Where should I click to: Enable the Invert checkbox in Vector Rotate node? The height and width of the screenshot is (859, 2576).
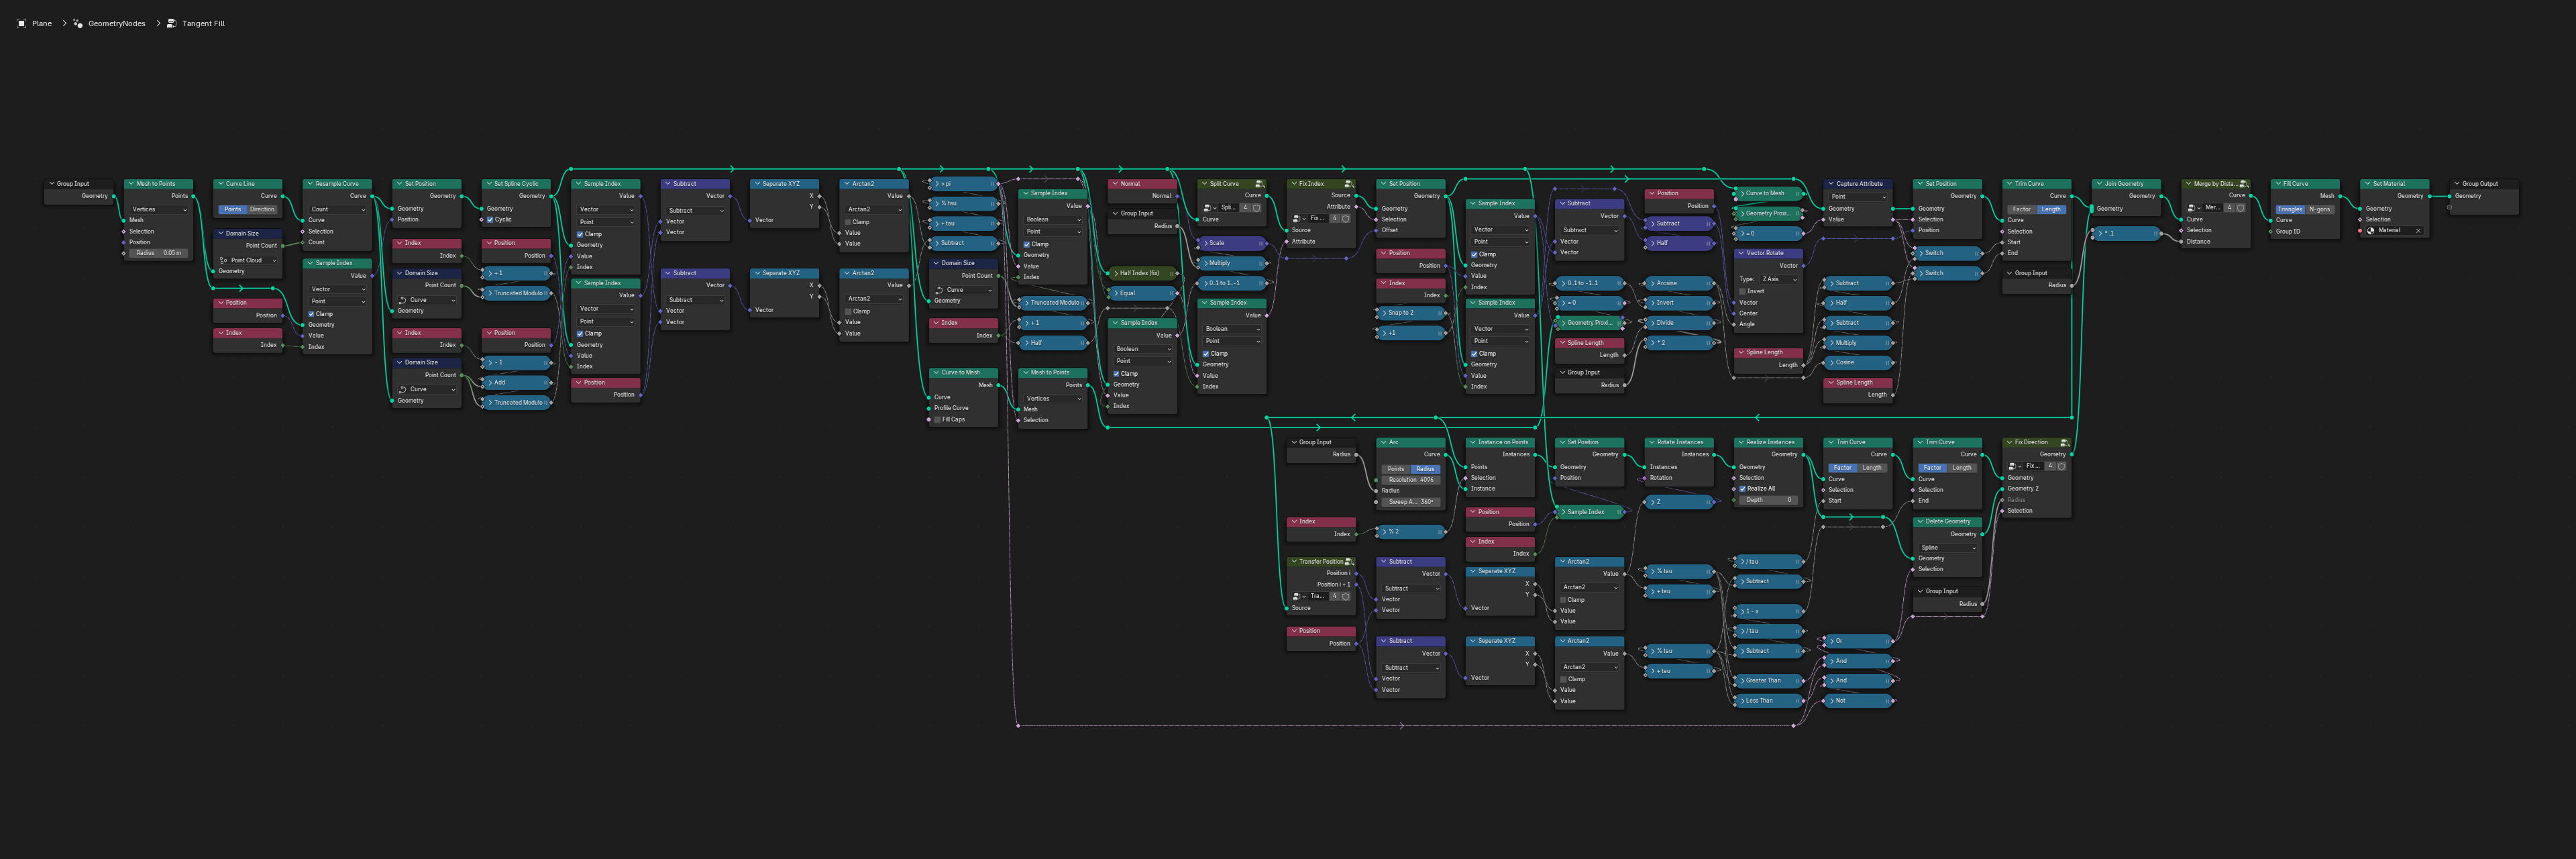tap(1742, 291)
